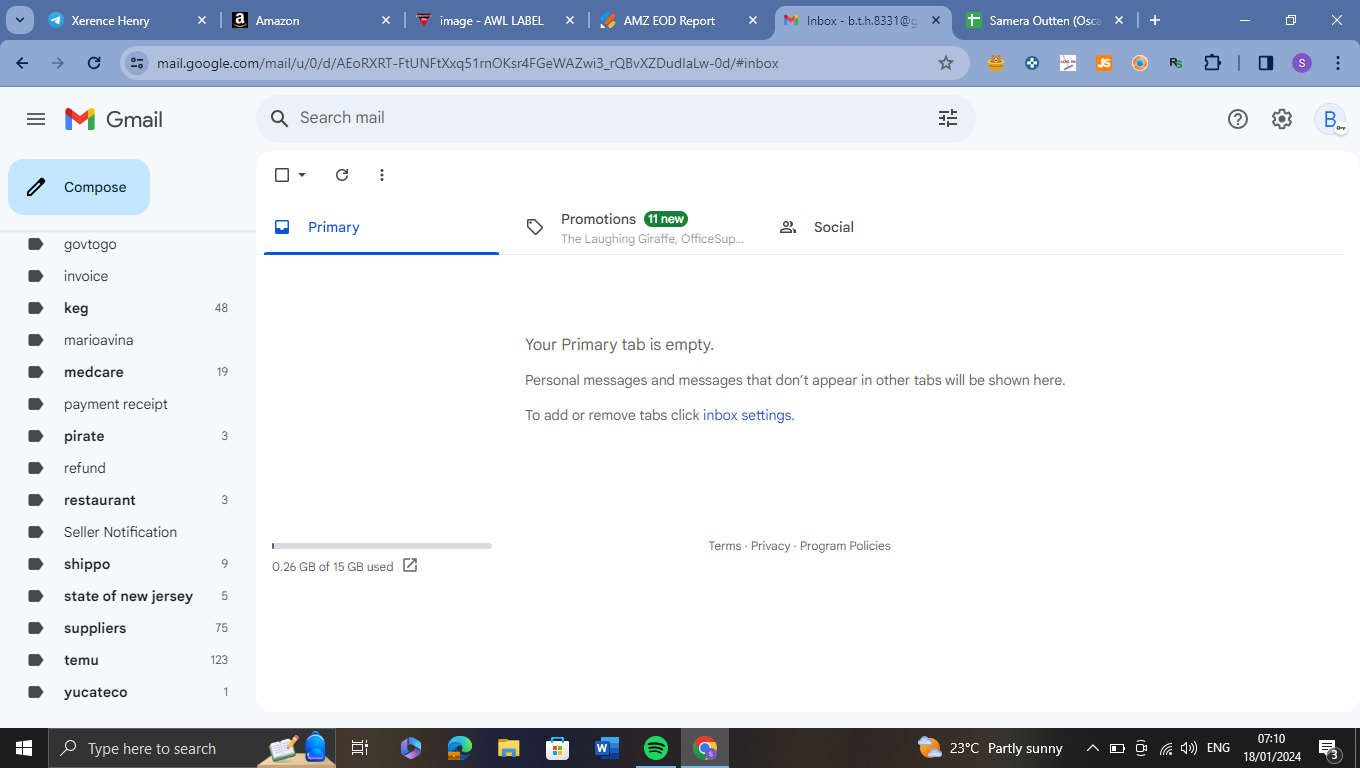Switch to the Social tab
The height and width of the screenshot is (768, 1360).
coord(887,227)
